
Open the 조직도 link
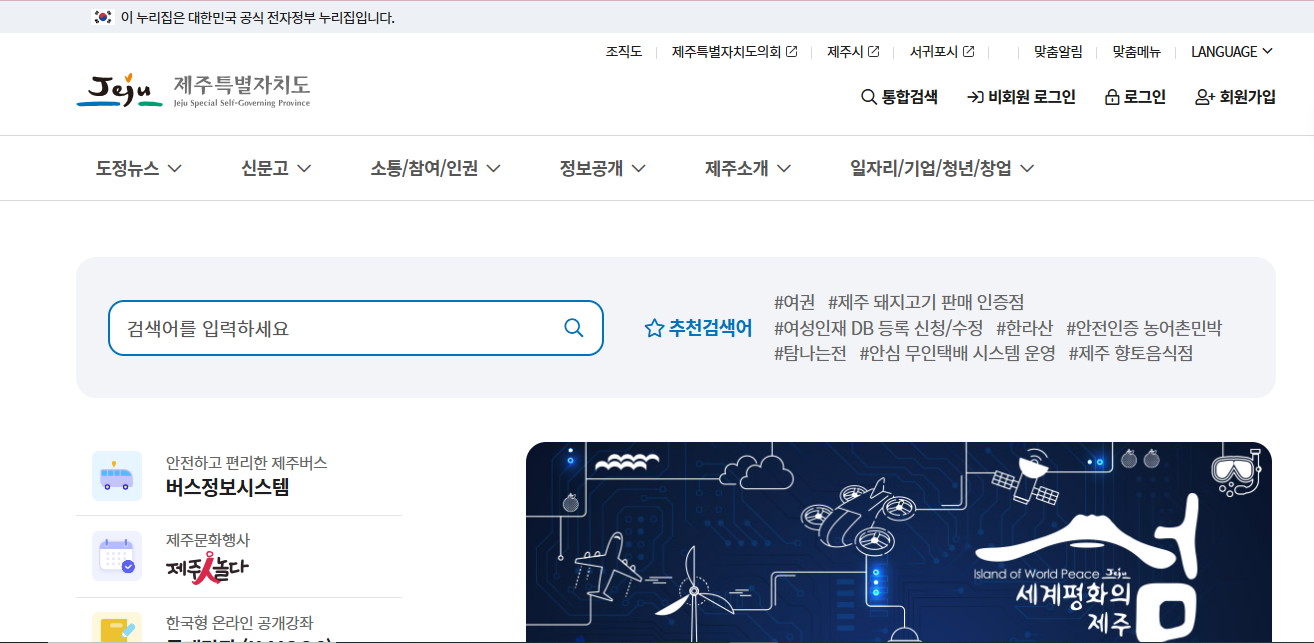[623, 52]
